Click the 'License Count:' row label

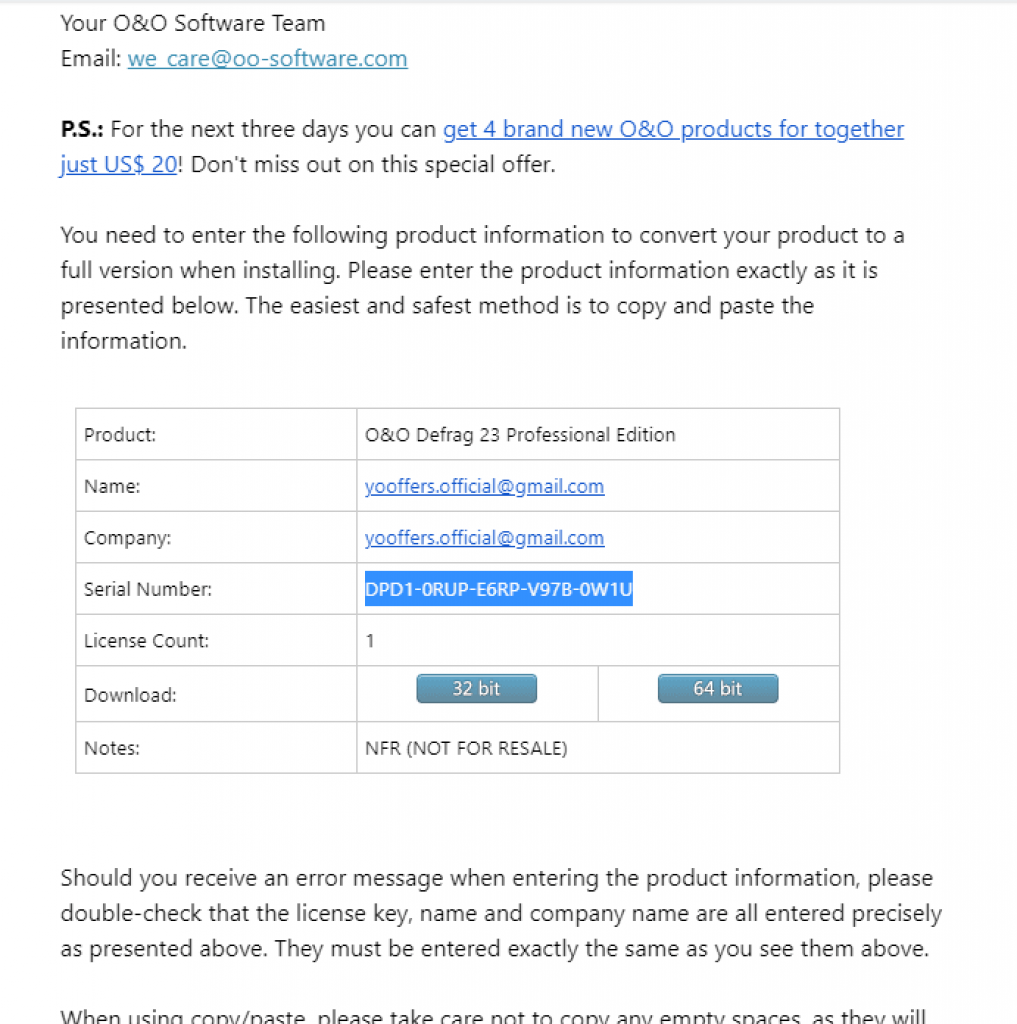[x=146, y=641]
